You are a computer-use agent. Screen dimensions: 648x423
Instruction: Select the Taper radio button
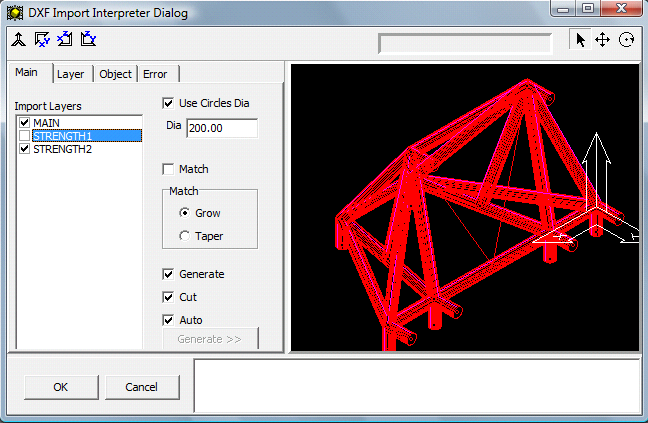[183, 236]
